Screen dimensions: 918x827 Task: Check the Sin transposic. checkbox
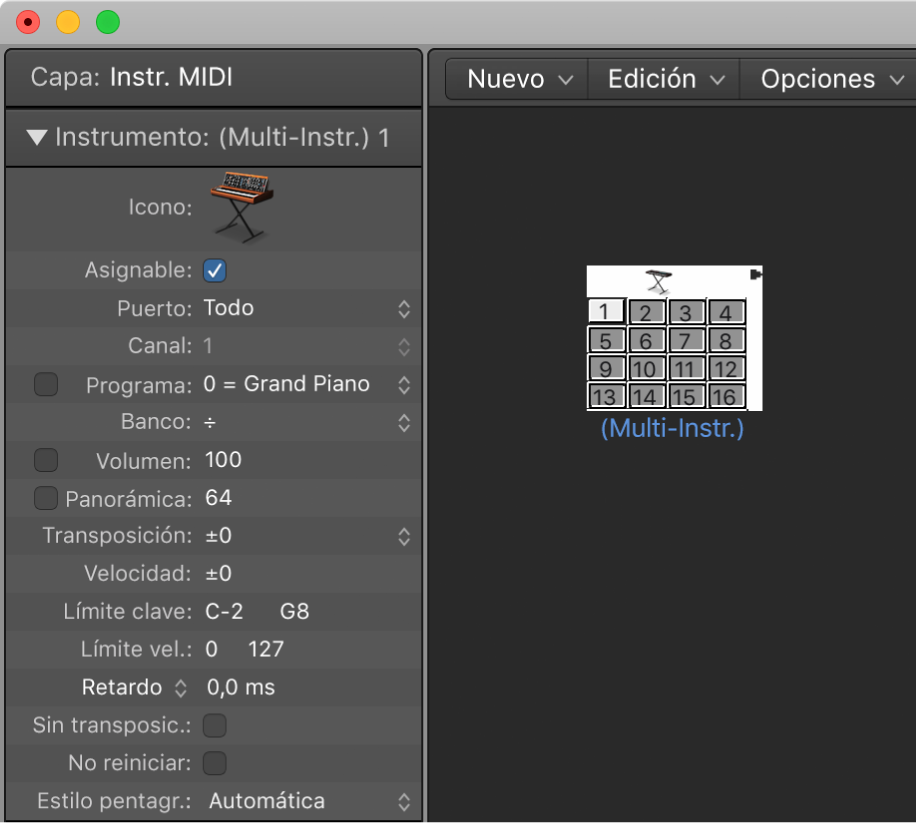pos(214,725)
